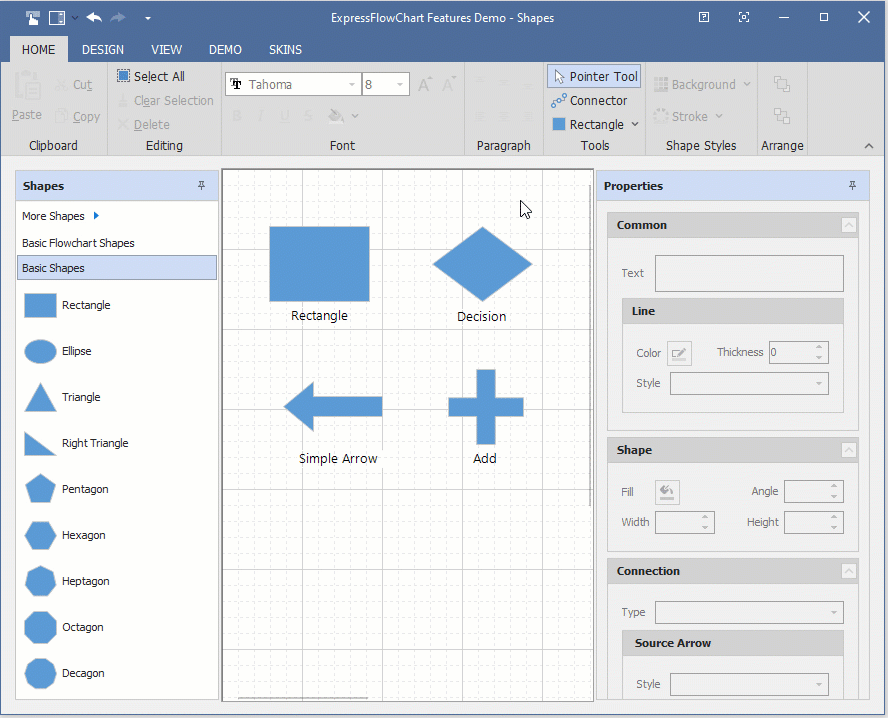The width and height of the screenshot is (888, 718).
Task: Pick the Ellipse shape from the list
Action: pyautogui.click(x=40, y=351)
